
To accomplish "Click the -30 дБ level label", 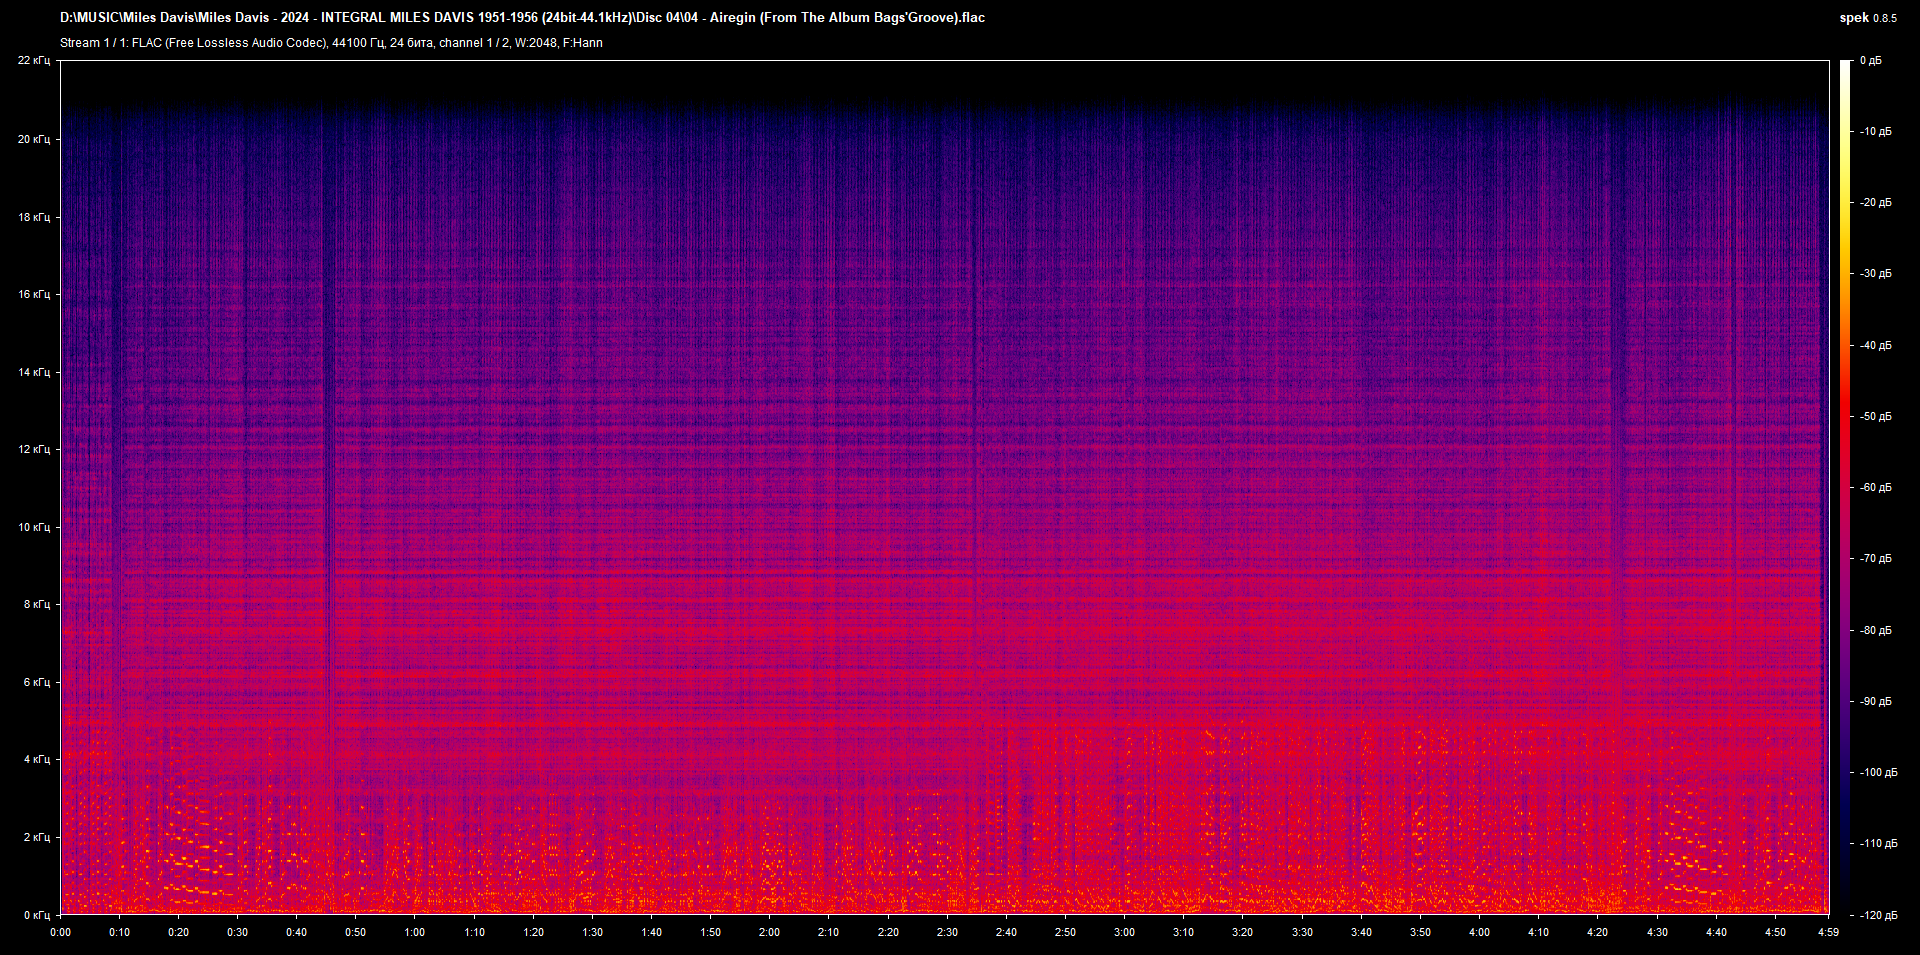I will tap(1875, 273).
